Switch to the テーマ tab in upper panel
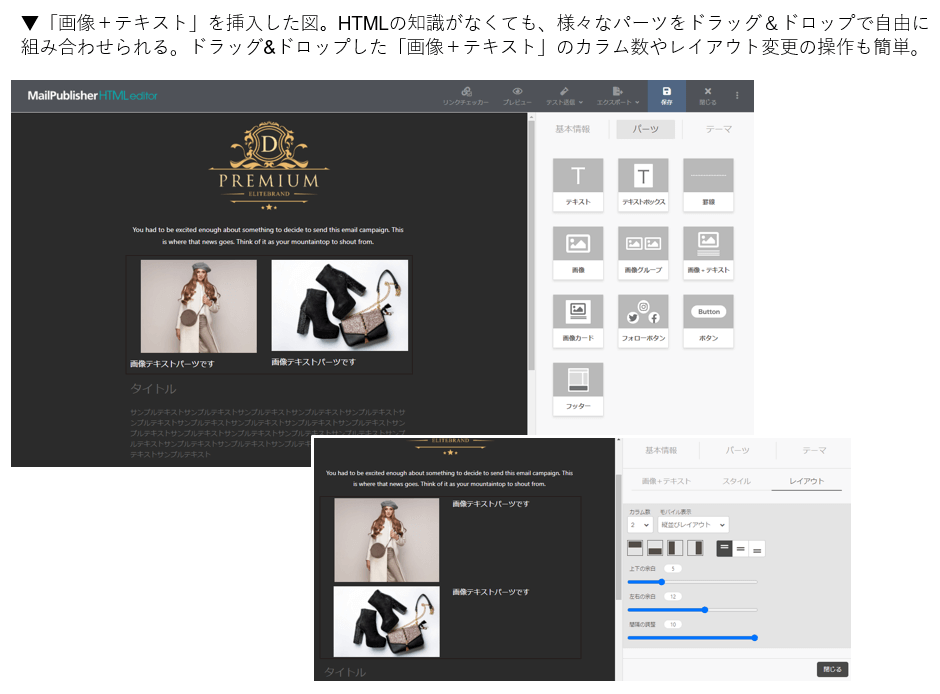 click(718, 129)
